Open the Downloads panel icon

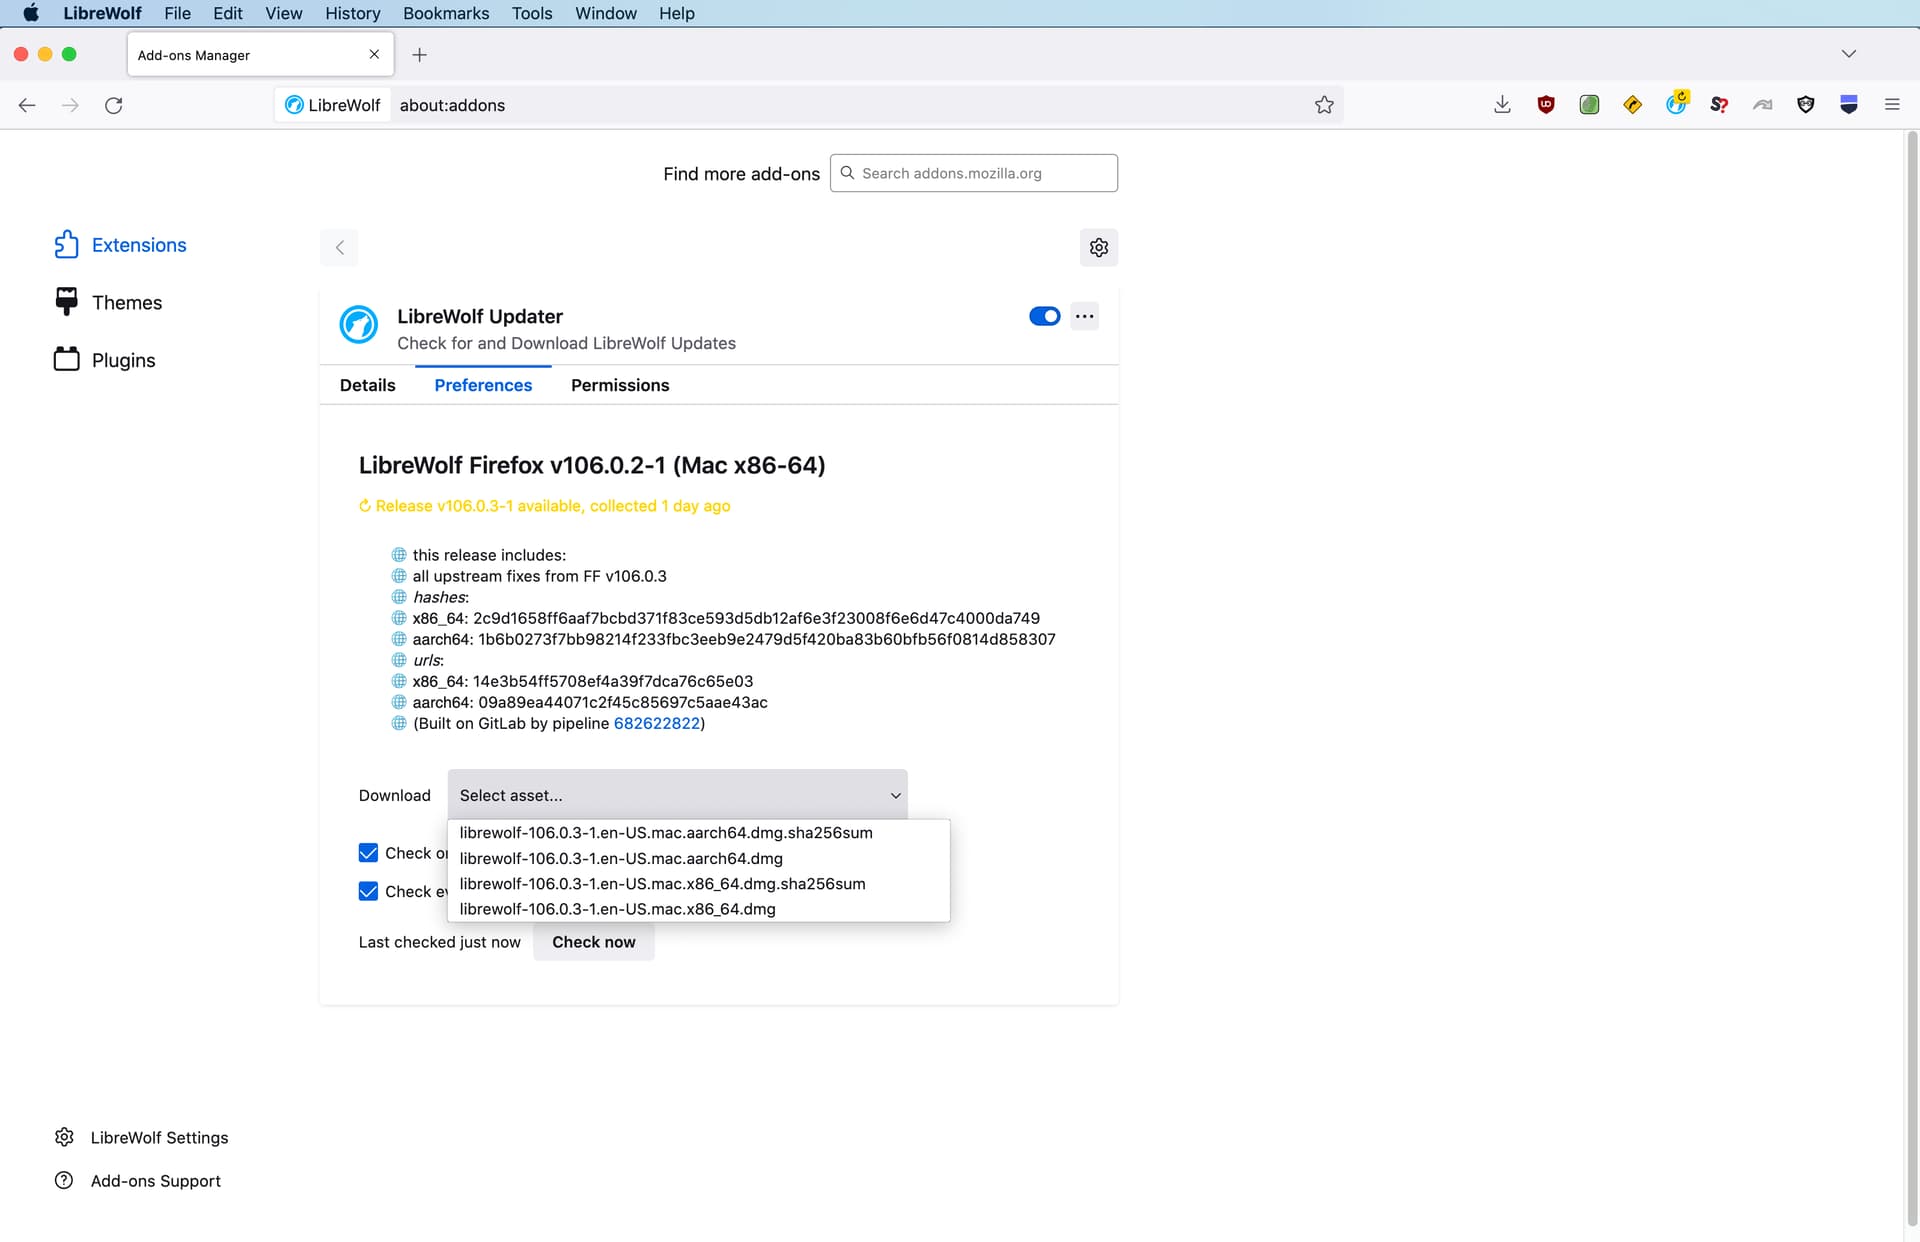click(1502, 105)
